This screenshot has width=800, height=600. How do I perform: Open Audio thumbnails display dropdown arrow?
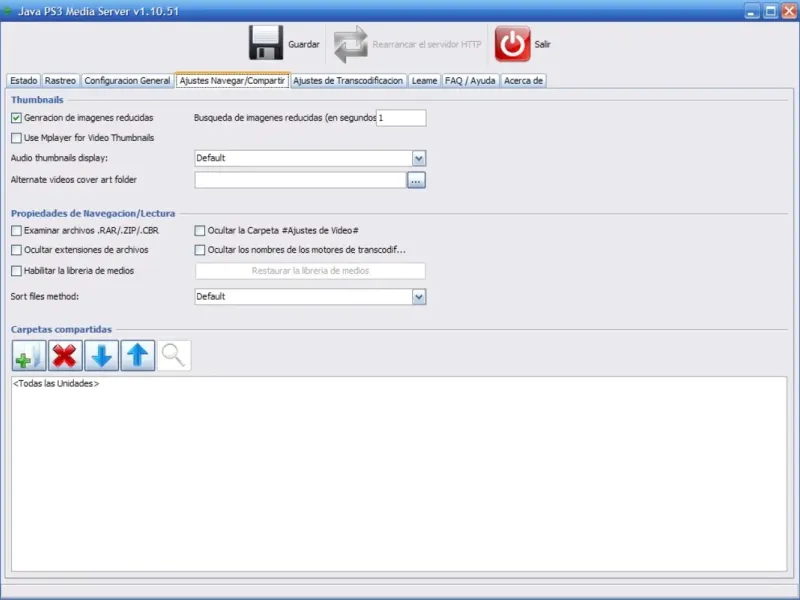click(x=419, y=158)
